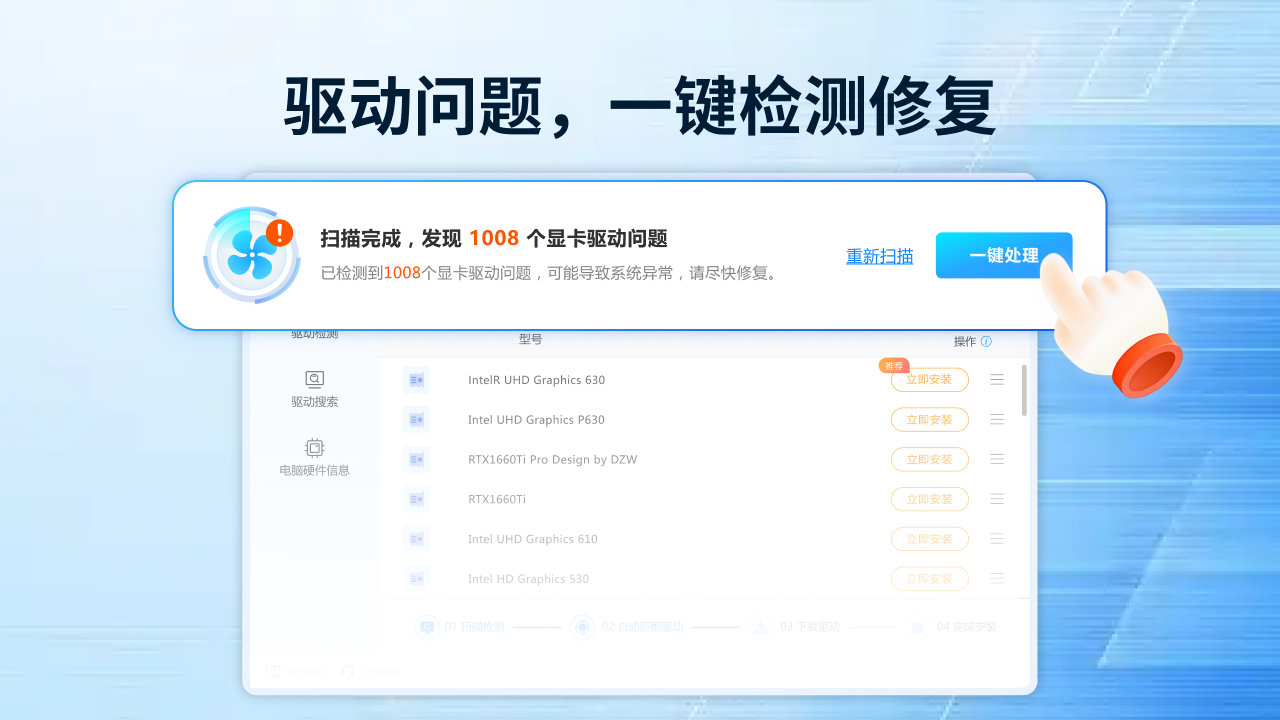Click 立即安装 for RTX1660Ti Pro Design by DZW
The width and height of the screenshot is (1280, 720).
pos(930,459)
